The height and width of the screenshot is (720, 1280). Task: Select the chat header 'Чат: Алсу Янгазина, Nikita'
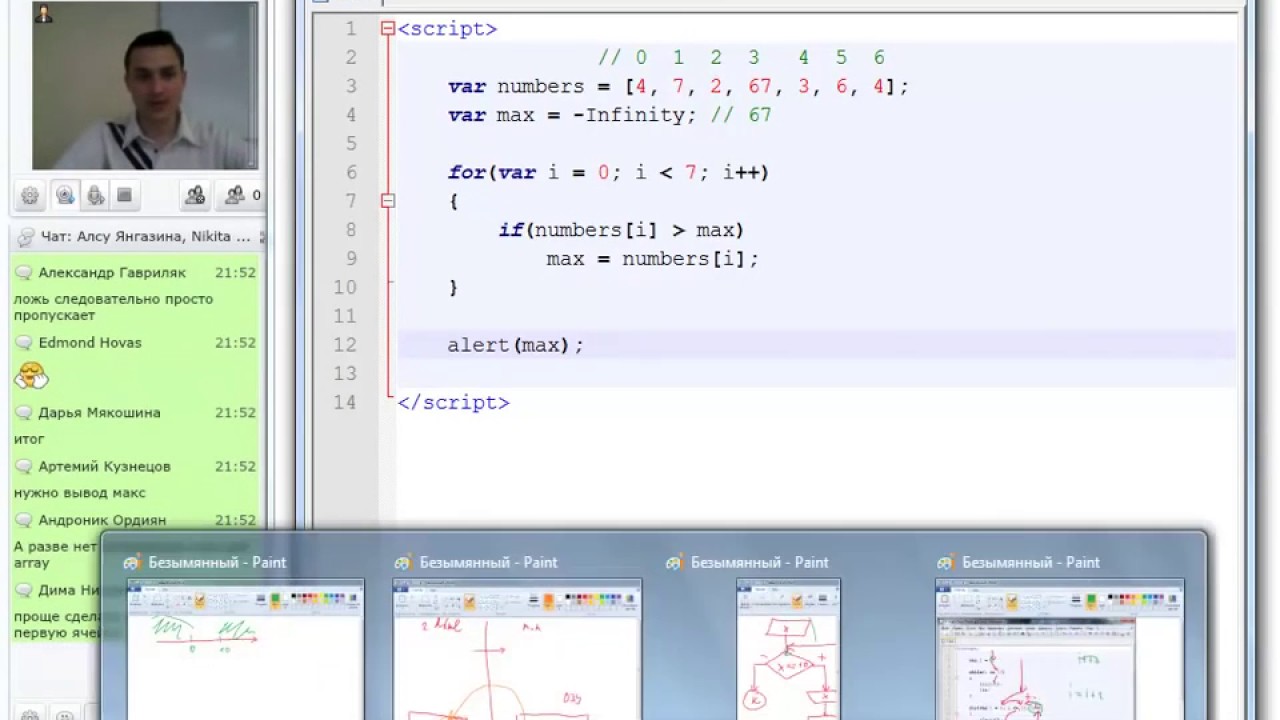pyautogui.click(x=145, y=237)
